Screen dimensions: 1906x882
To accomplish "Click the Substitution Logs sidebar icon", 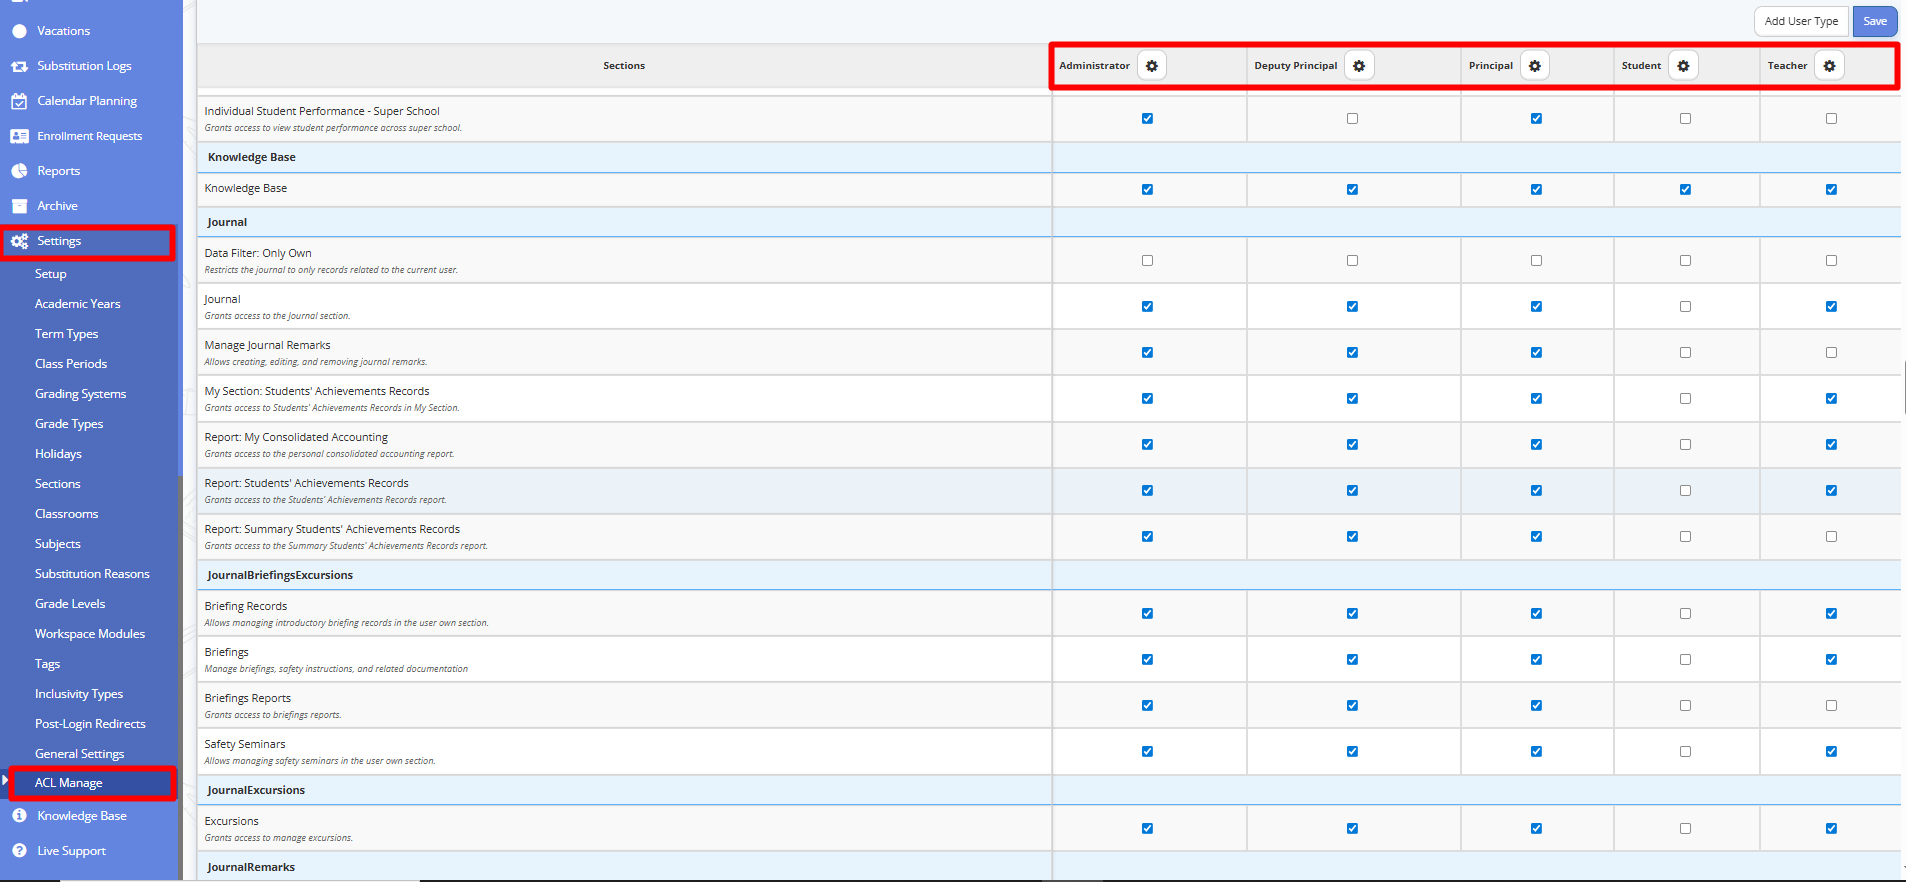I will 19,66.
